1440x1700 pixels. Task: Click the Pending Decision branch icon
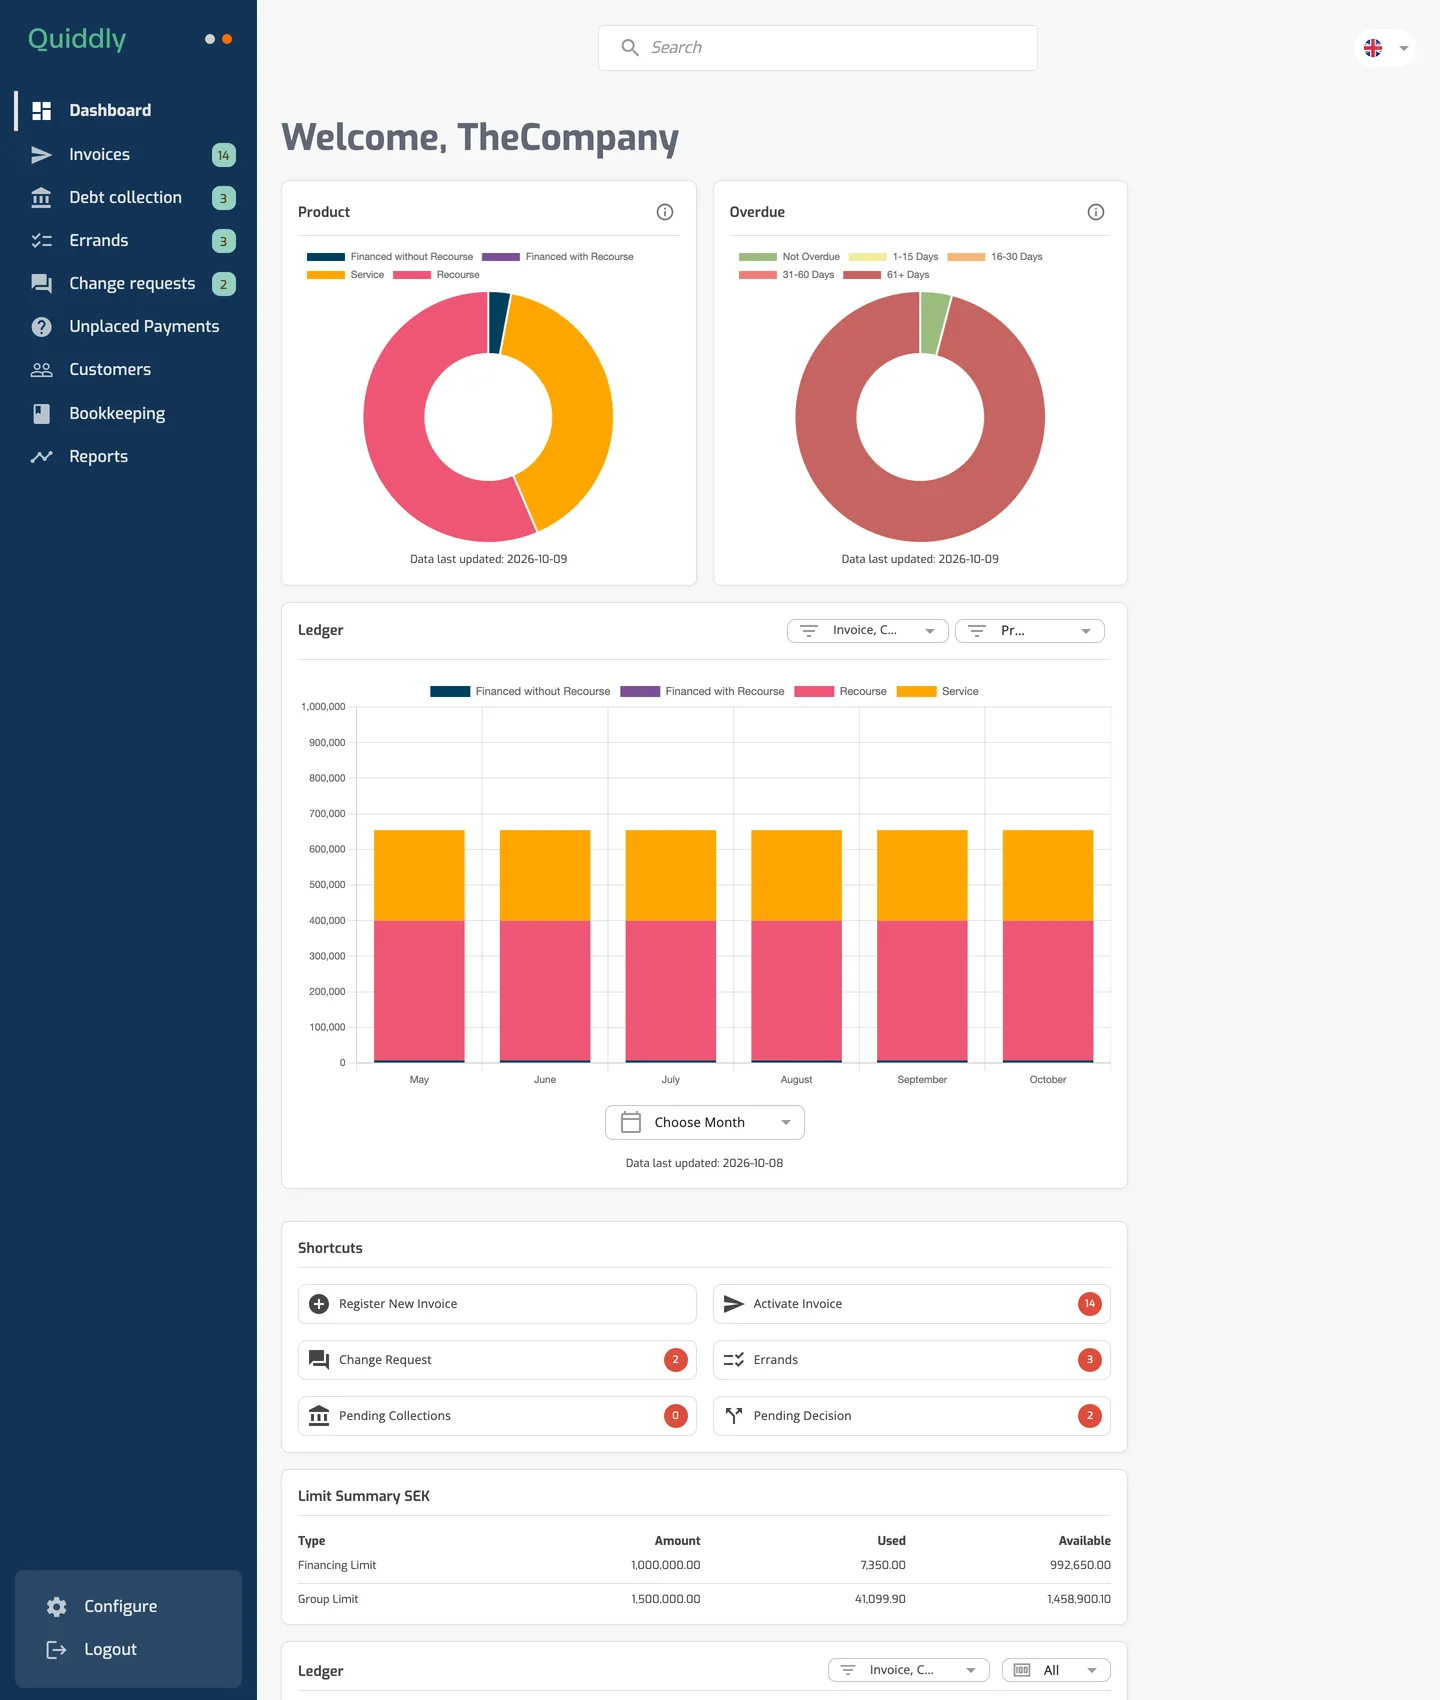tap(734, 1416)
